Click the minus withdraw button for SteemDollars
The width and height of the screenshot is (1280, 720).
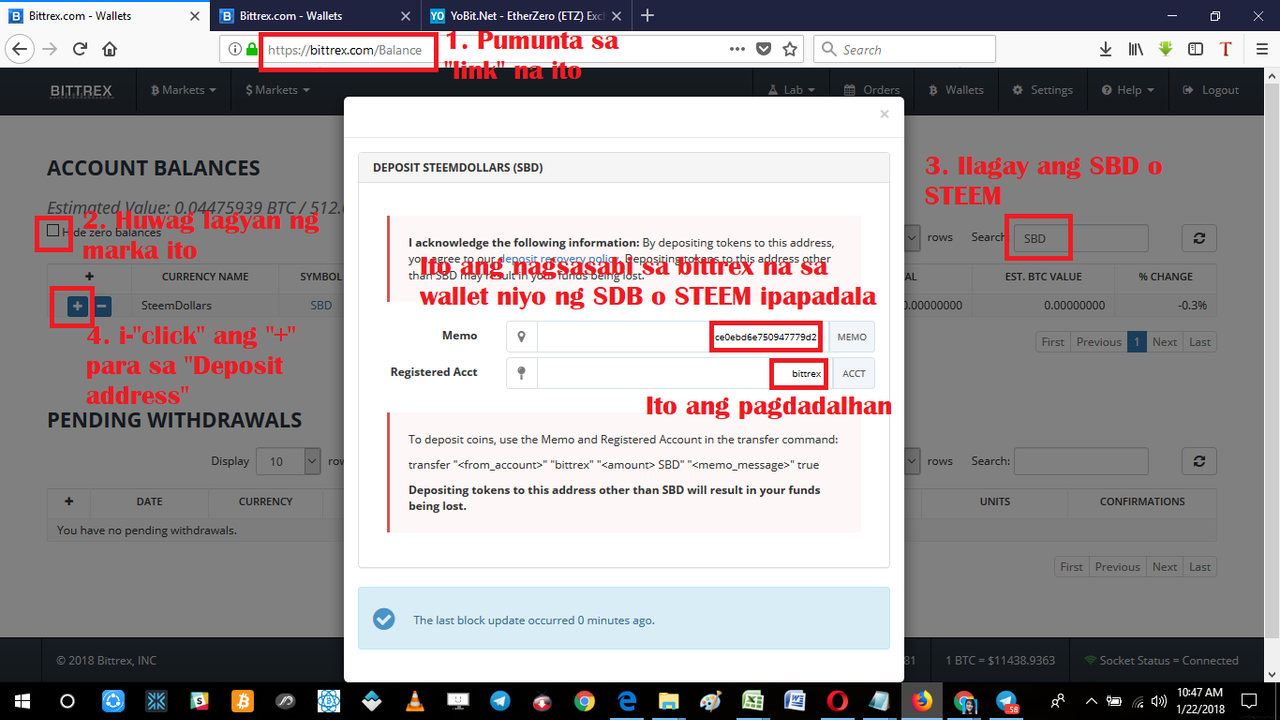tap(102, 306)
